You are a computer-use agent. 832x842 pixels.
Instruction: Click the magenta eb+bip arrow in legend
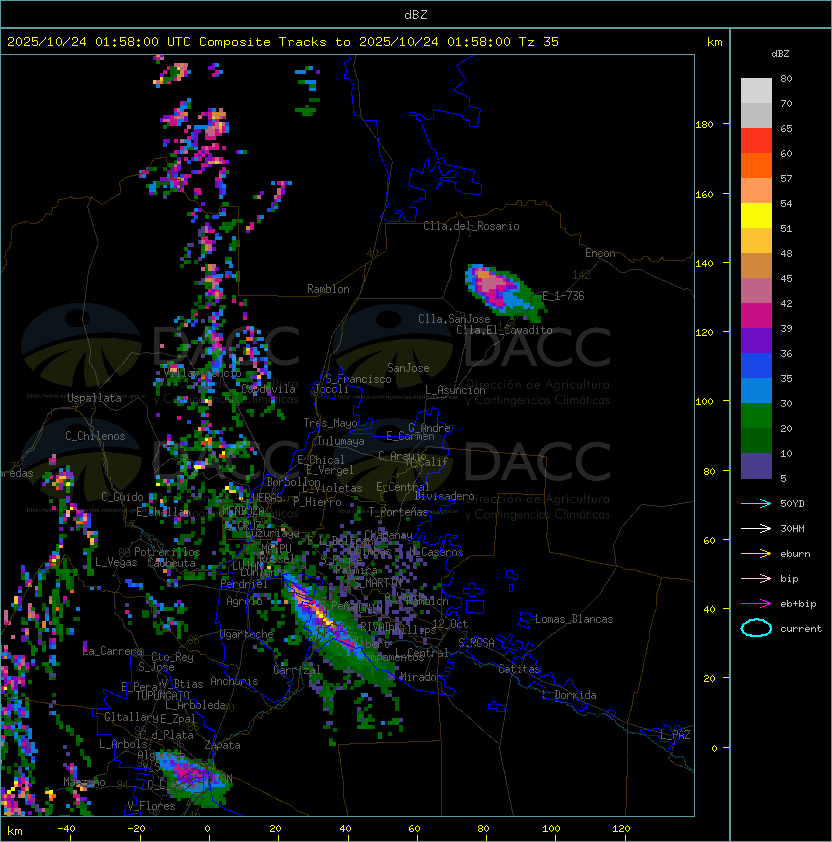pos(756,604)
